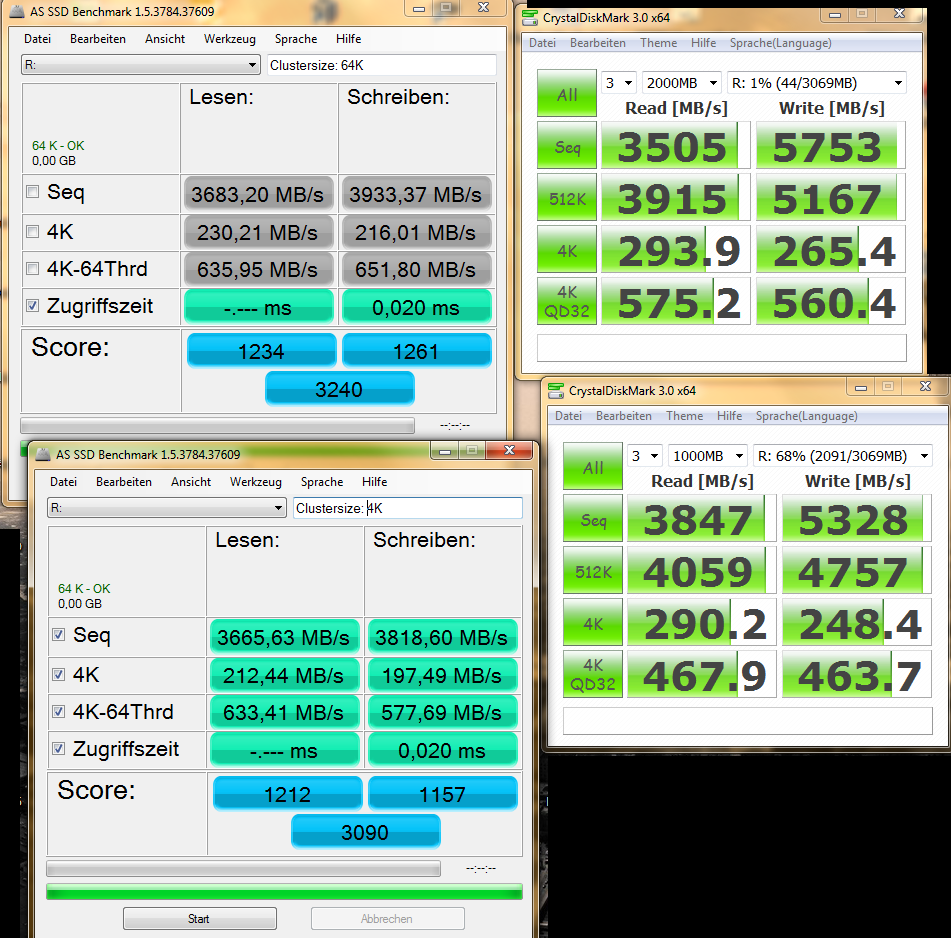Click Clustersize 4K field in front AS SSD window
951x938 pixels.
[408, 508]
